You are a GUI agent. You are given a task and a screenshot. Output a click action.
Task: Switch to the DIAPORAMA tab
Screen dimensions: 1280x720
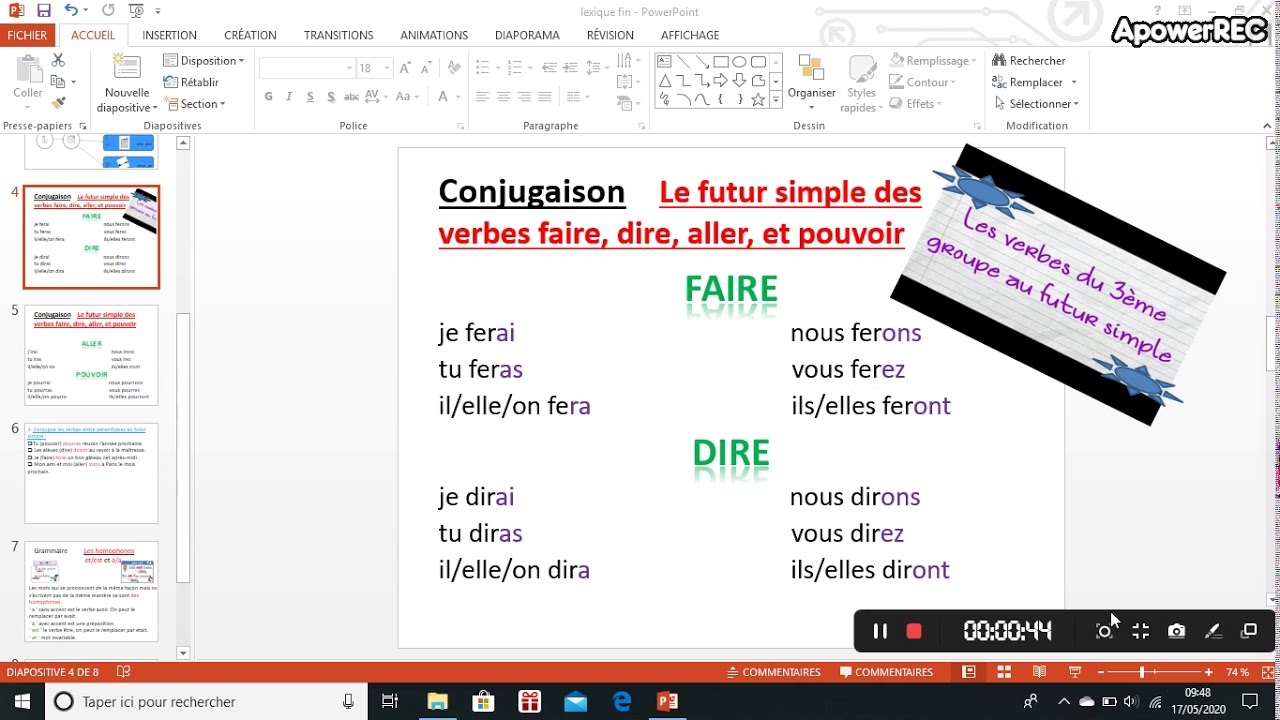pos(527,35)
